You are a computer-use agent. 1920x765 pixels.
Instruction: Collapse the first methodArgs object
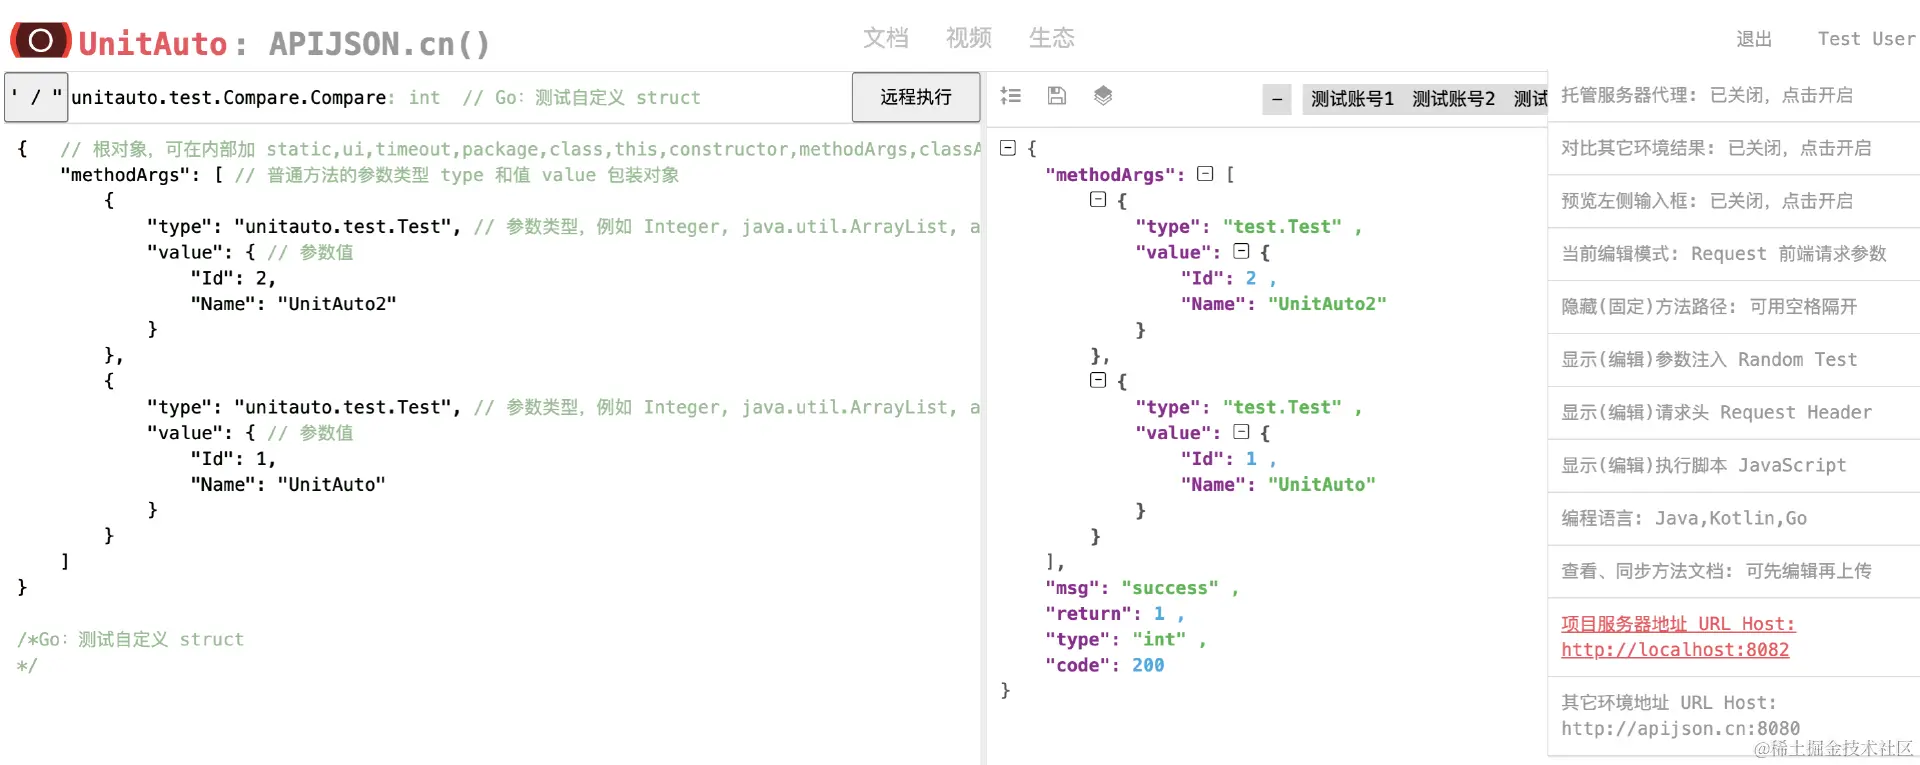[1098, 200]
